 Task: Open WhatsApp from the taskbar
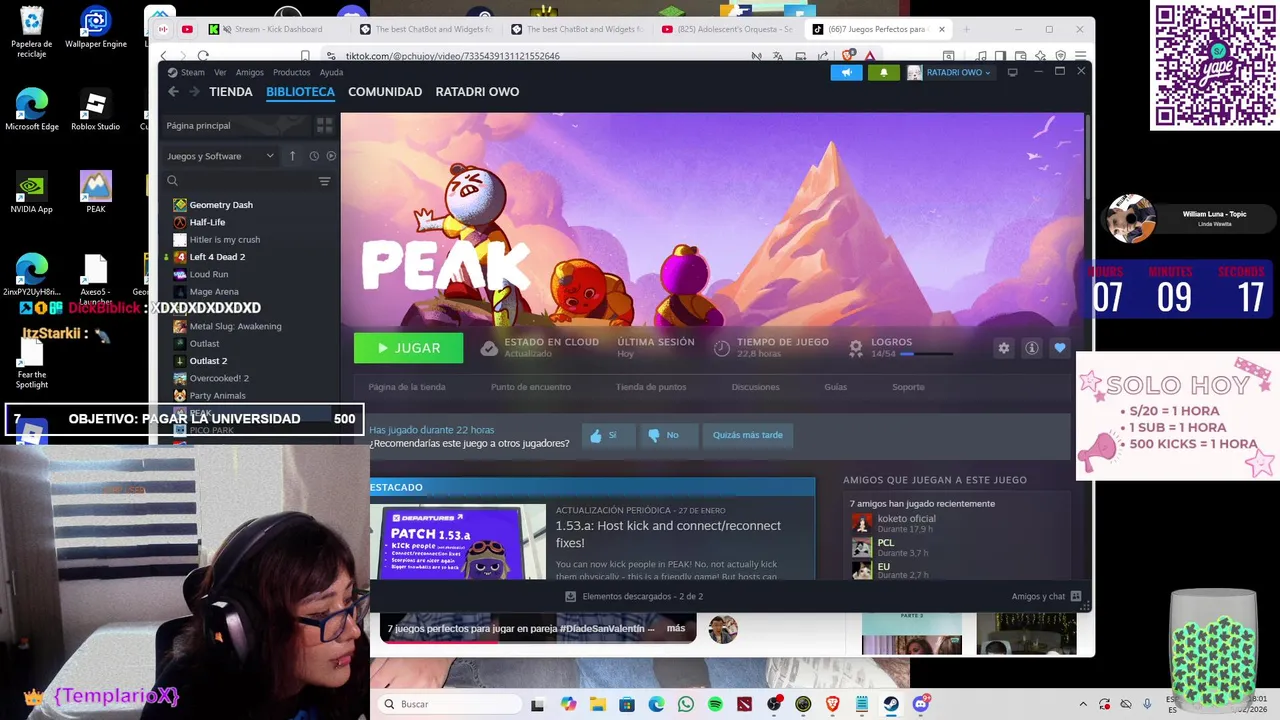tap(686, 704)
